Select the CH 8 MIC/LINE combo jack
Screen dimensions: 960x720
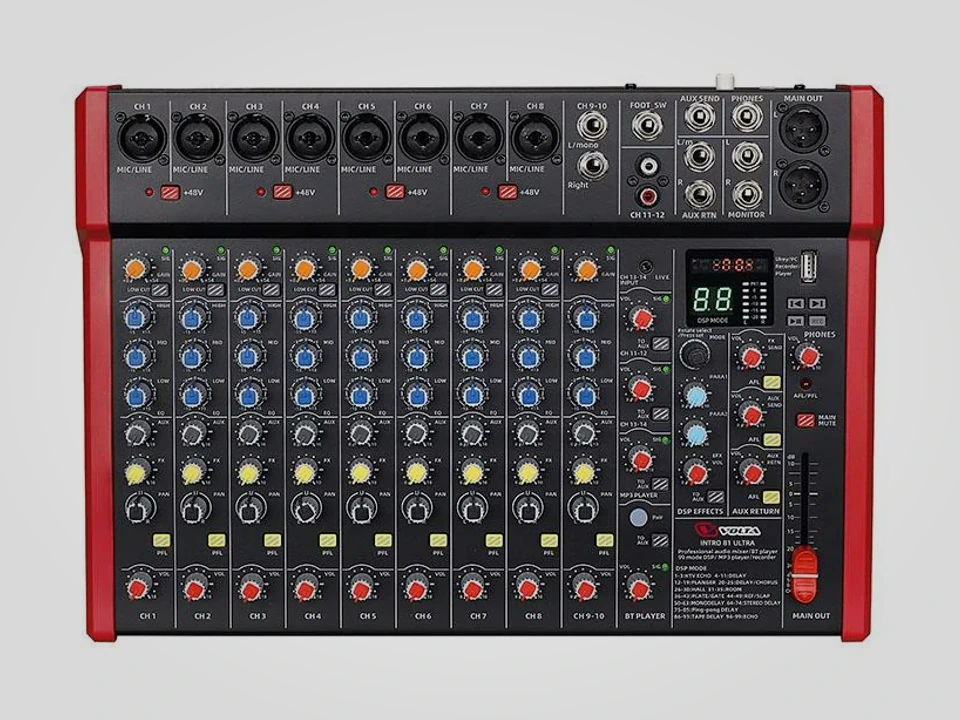pyautogui.click(x=534, y=138)
